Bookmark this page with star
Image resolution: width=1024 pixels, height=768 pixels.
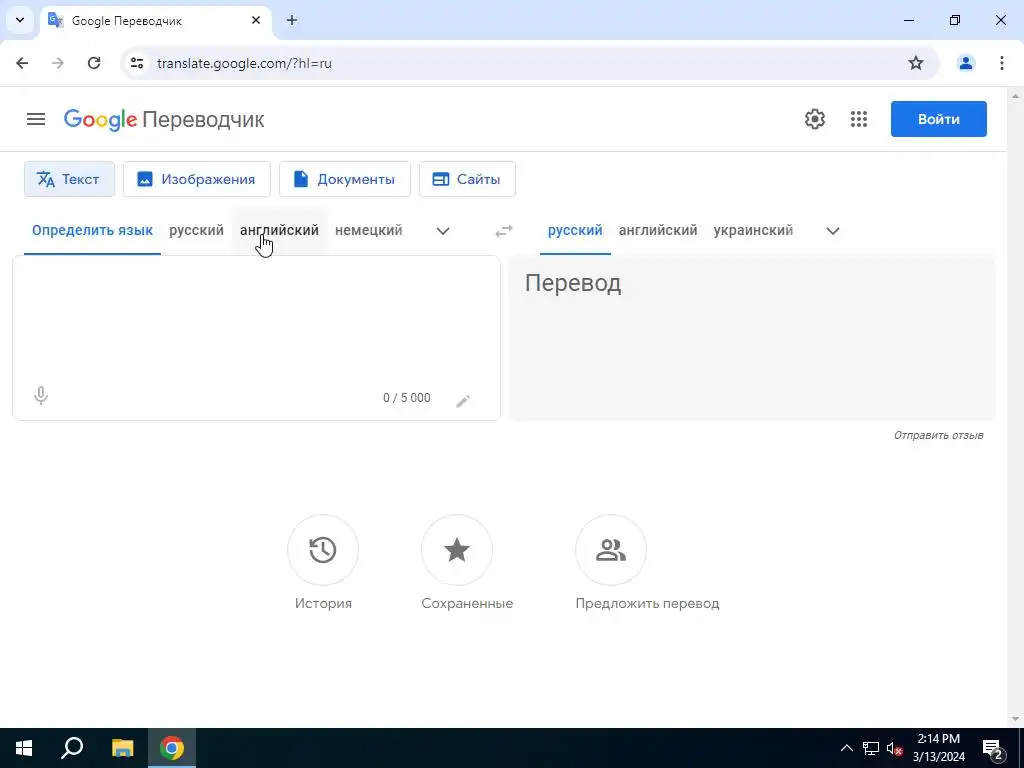(916, 63)
